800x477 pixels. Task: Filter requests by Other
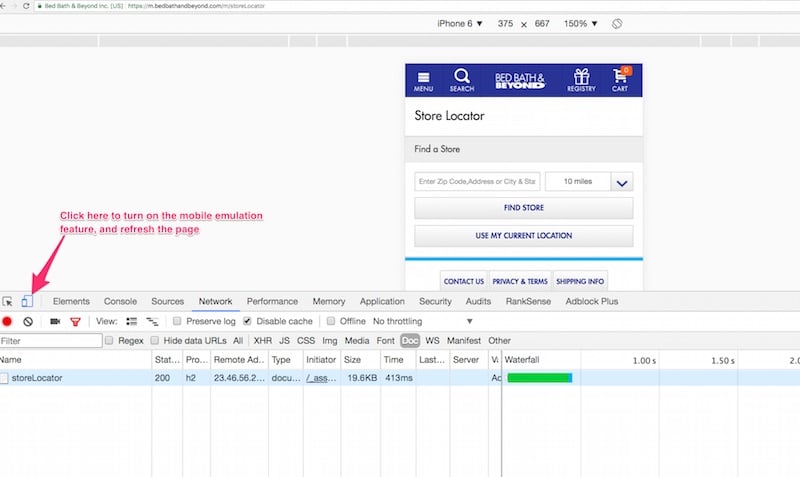point(499,341)
